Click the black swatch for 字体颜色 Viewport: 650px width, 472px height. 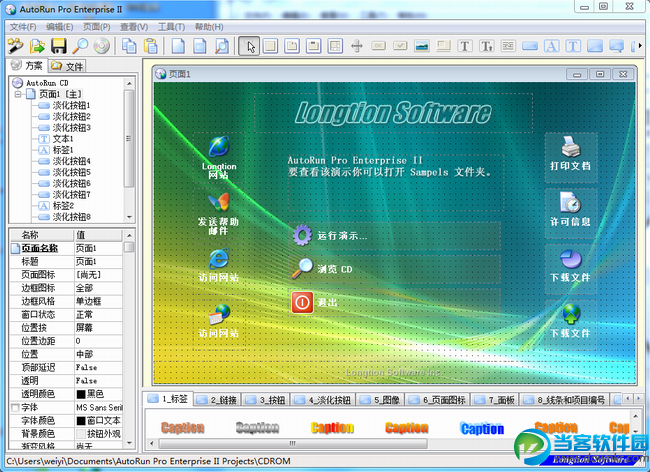pos(81,421)
